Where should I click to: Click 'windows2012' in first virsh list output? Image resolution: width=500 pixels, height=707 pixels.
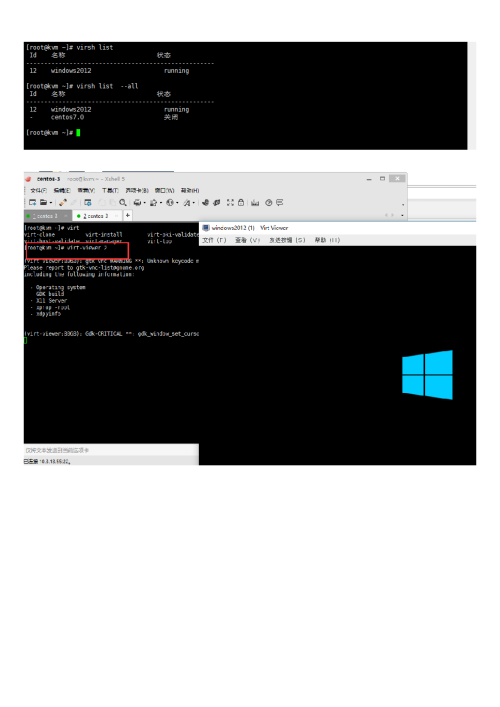coord(71,71)
